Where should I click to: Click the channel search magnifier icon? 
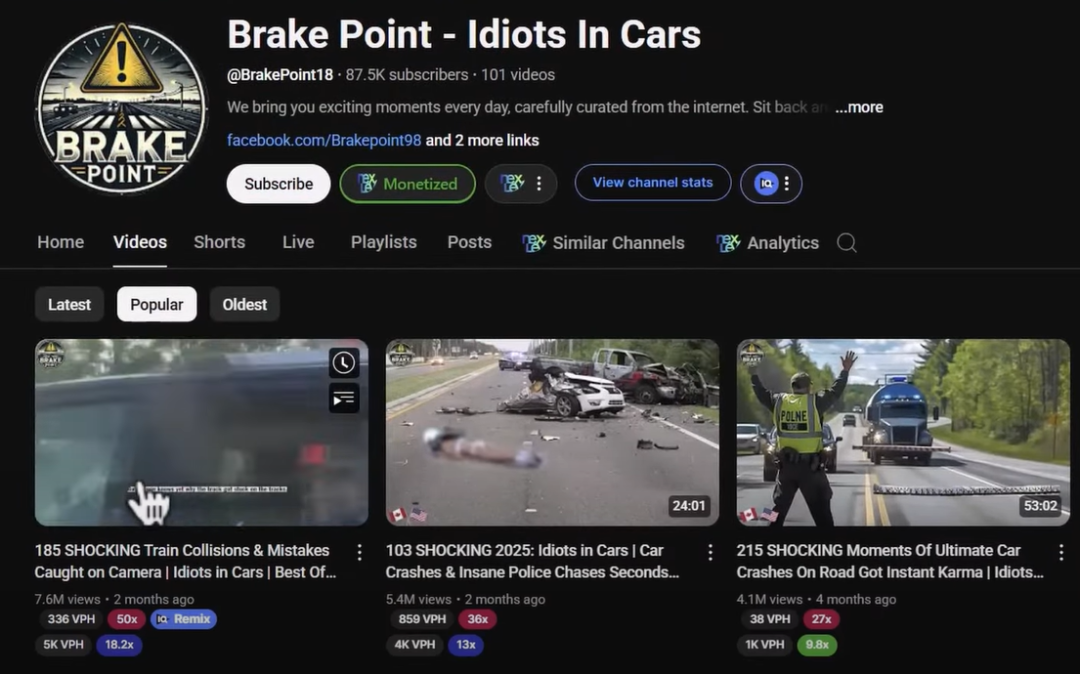(847, 243)
